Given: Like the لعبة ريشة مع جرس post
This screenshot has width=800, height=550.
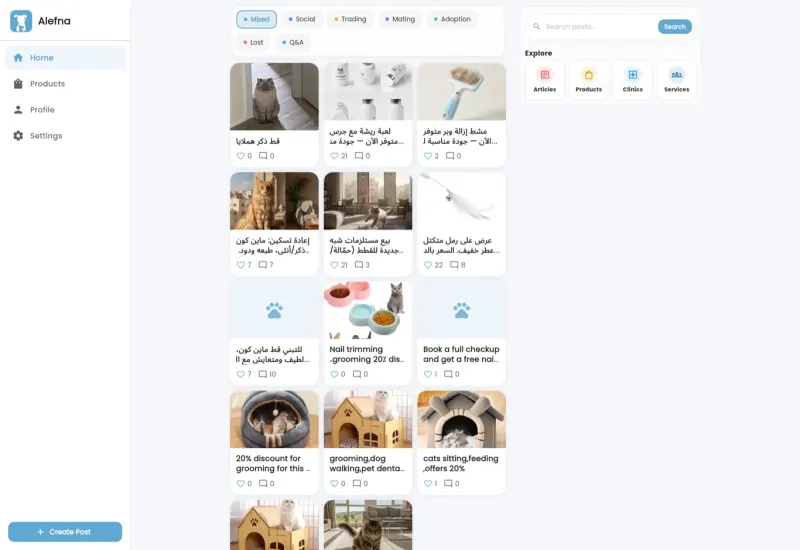Looking at the screenshot, I should (x=334, y=156).
